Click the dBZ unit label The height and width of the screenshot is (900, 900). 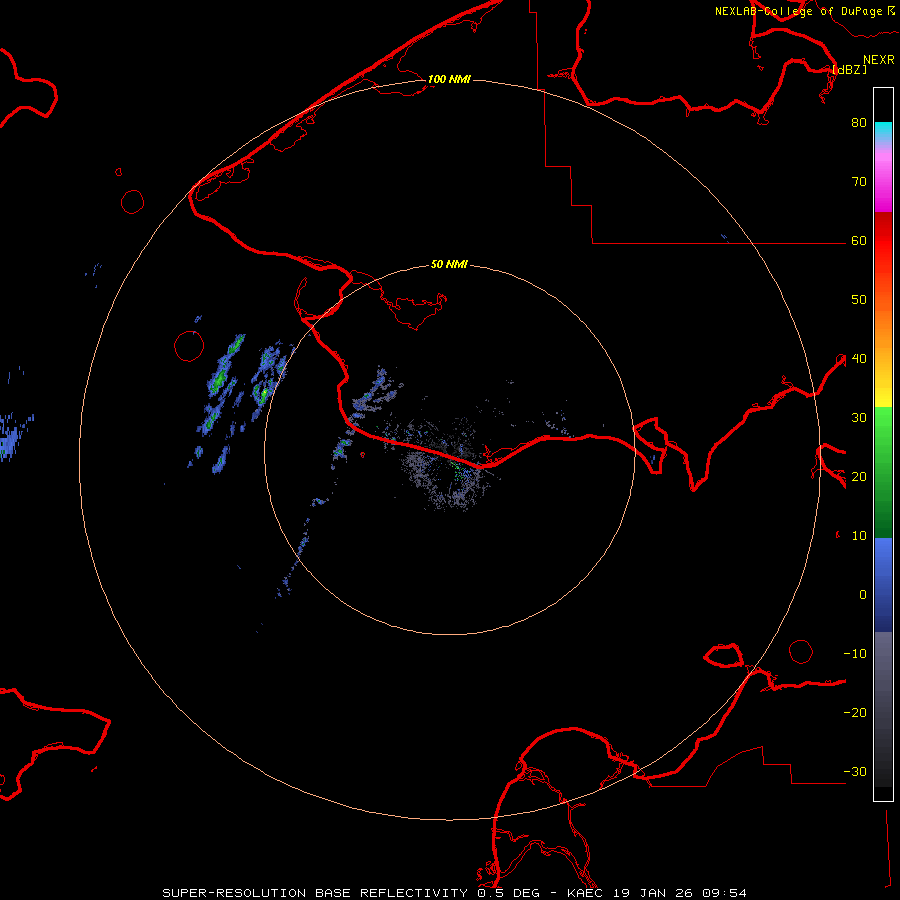[x=849, y=69]
